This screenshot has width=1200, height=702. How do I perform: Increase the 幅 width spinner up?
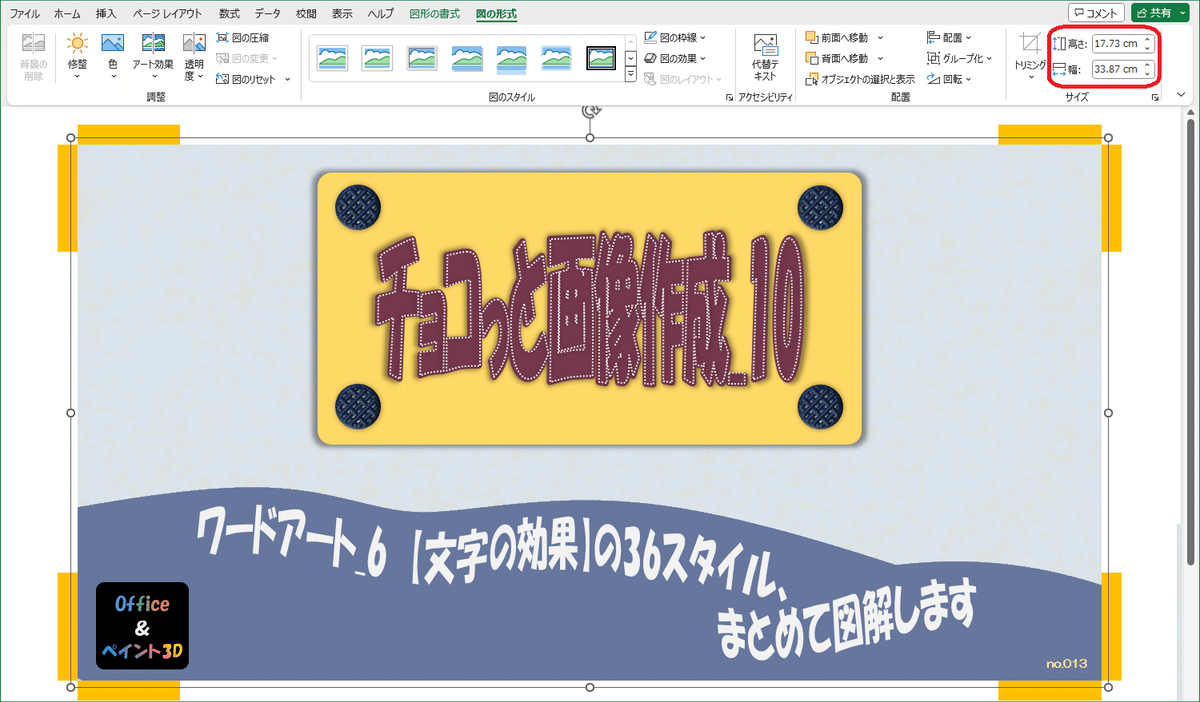pos(1149,65)
